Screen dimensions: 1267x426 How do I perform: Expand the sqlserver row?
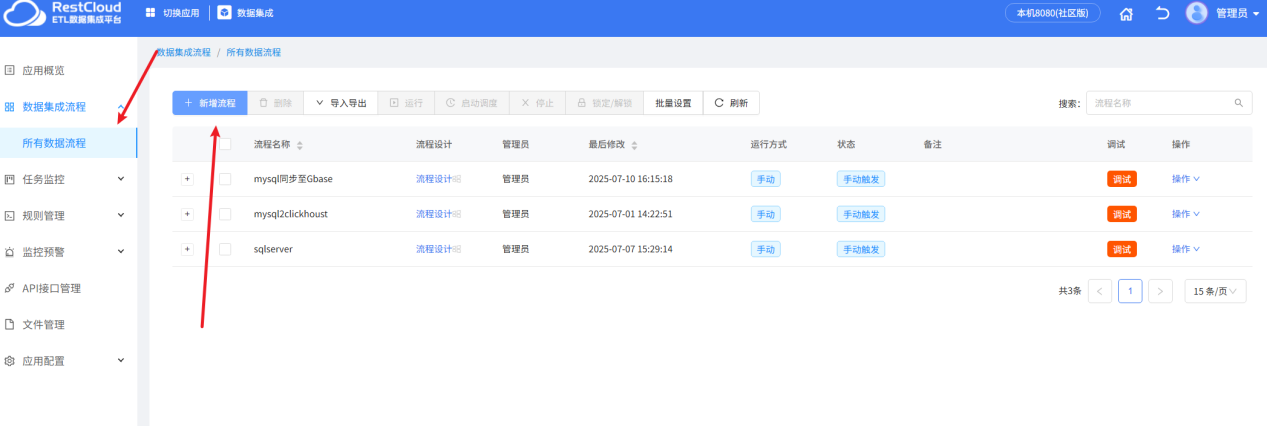(187, 249)
